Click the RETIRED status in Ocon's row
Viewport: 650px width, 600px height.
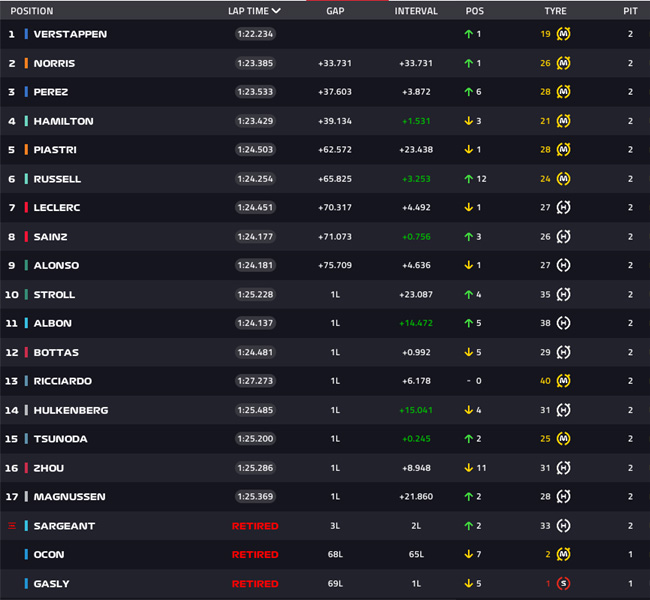[x=255, y=554]
